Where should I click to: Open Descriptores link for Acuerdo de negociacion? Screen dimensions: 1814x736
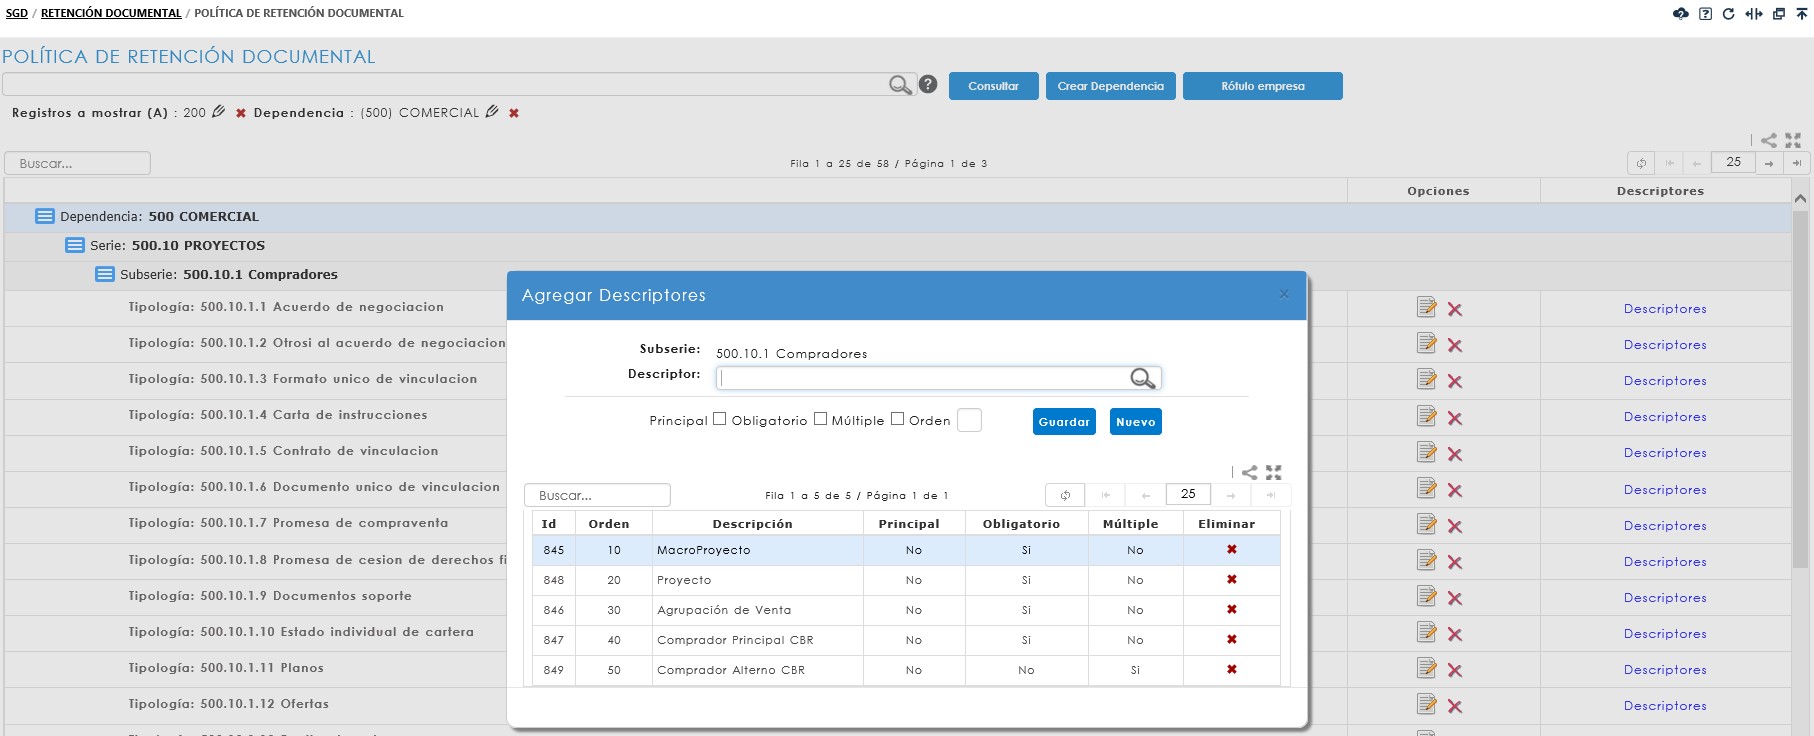pyautogui.click(x=1665, y=309)
